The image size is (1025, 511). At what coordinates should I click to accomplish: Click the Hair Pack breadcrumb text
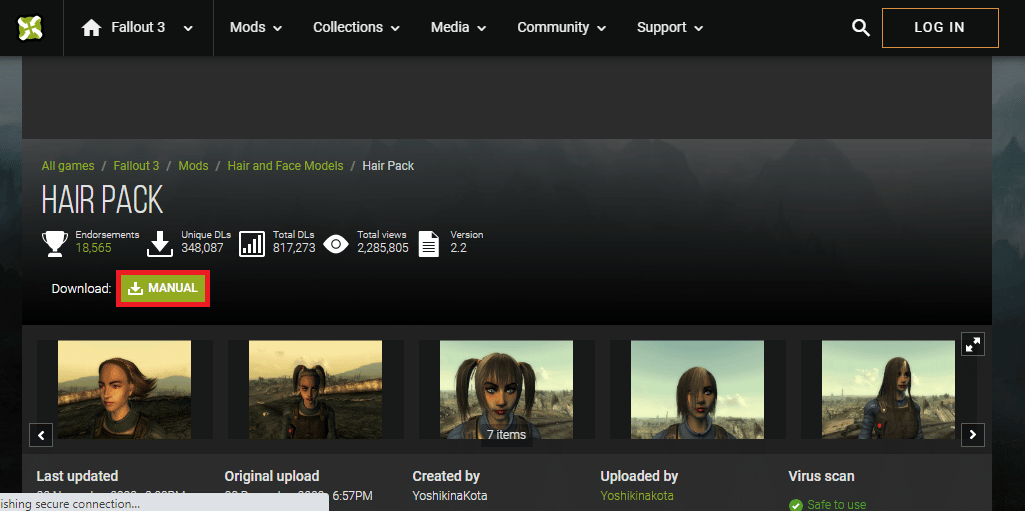pos(388,166)
